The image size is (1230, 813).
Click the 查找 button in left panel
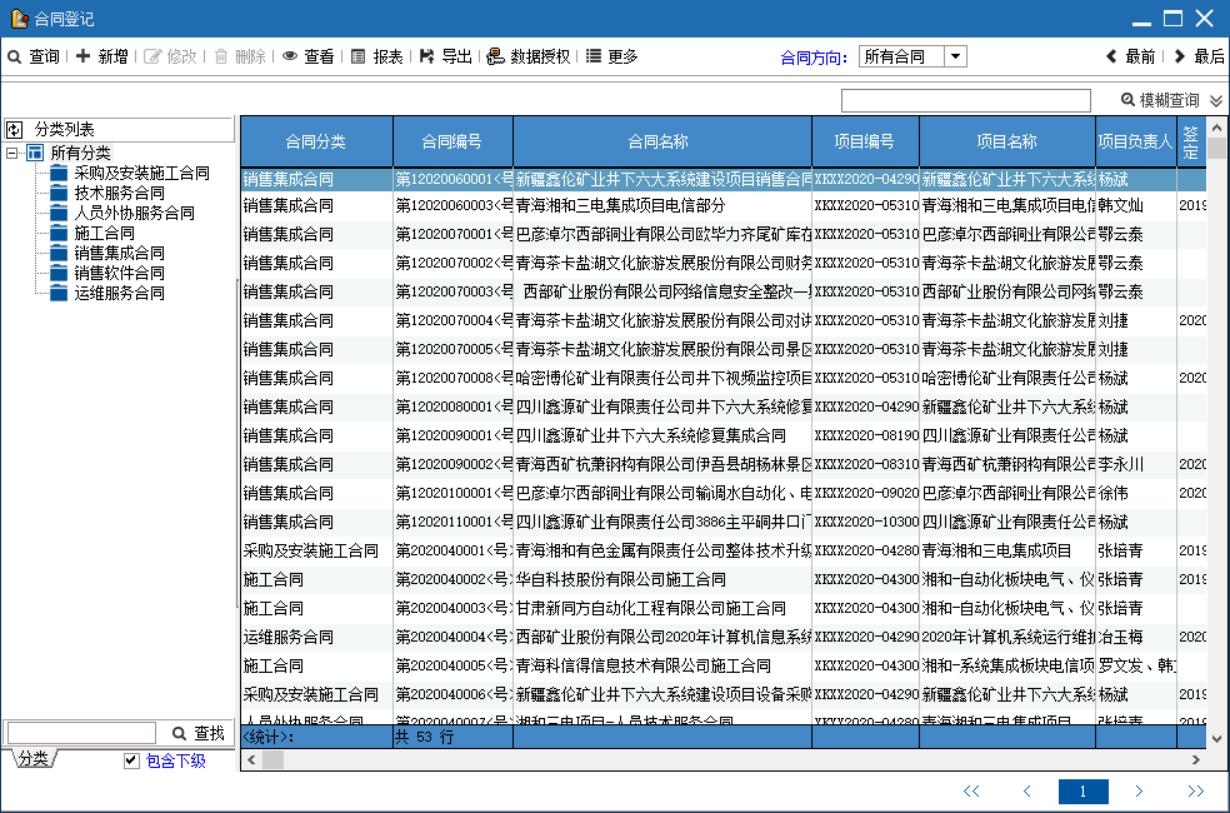tap(197, 734)
